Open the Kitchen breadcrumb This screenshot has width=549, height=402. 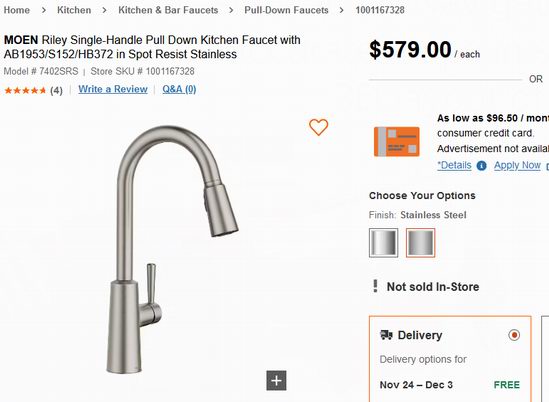[x=74, y=10]
